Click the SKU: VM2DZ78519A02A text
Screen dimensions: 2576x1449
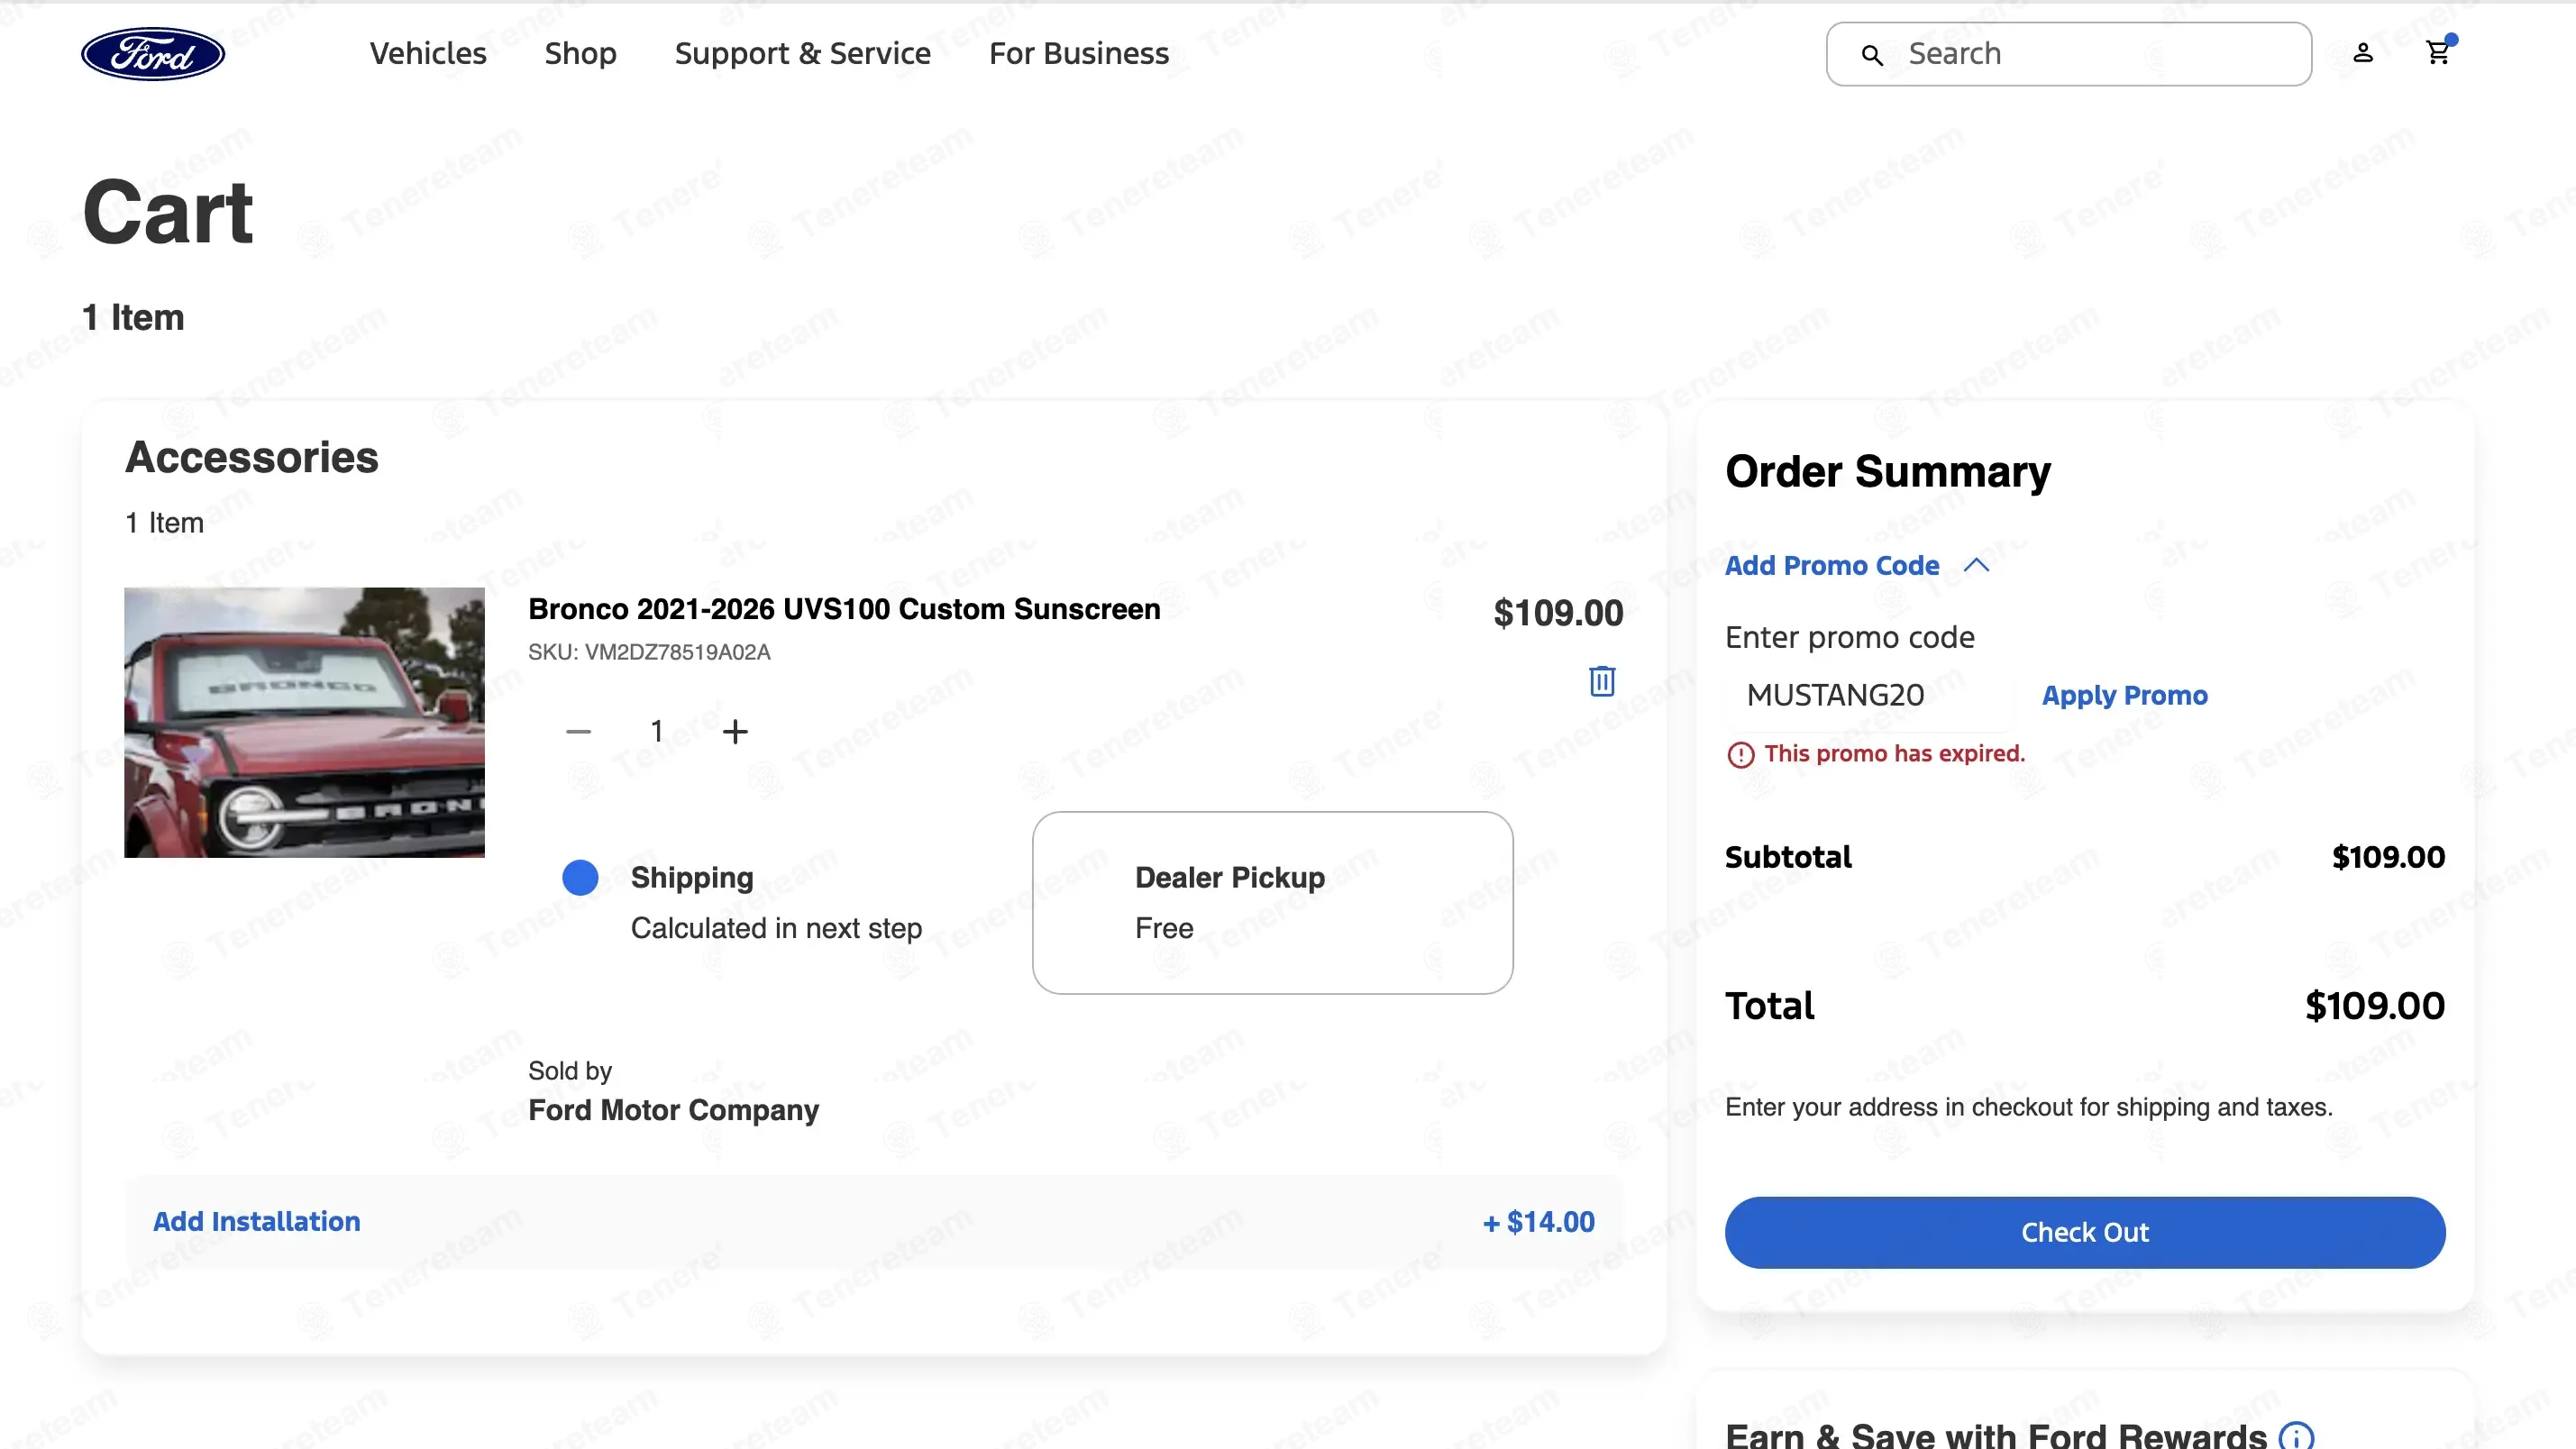click(649, 652)
